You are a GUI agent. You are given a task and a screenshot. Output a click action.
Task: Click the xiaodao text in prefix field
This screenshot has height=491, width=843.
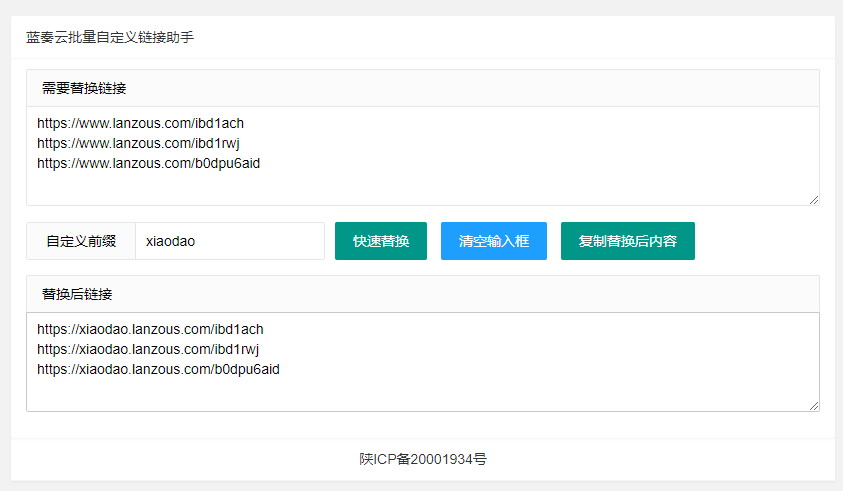tap(171, 241)
